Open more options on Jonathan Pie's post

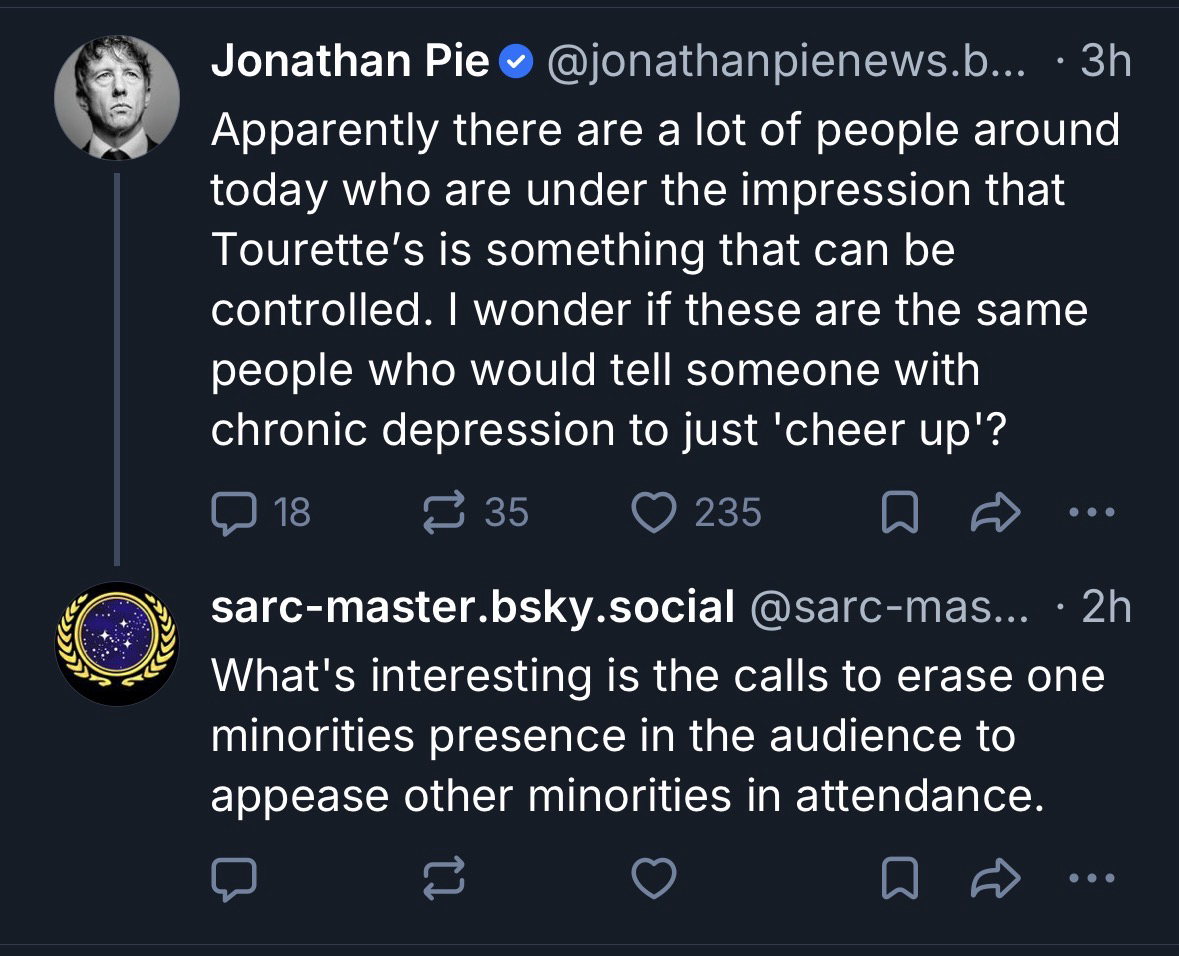[1089, 514]
